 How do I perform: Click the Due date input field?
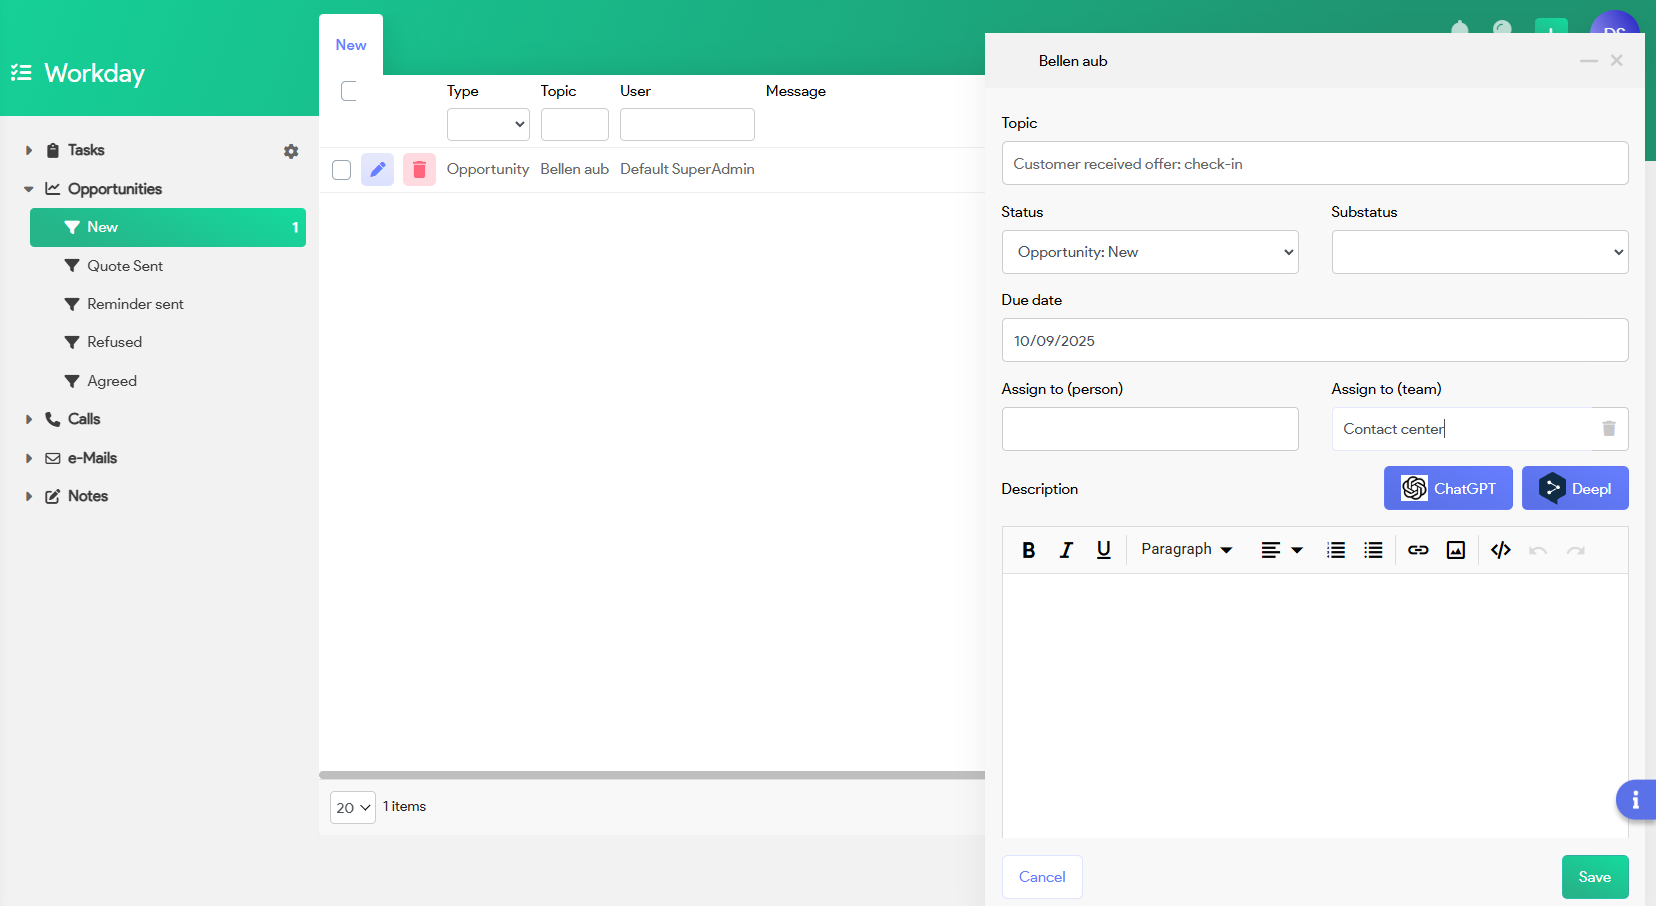tap(1314, 341)
